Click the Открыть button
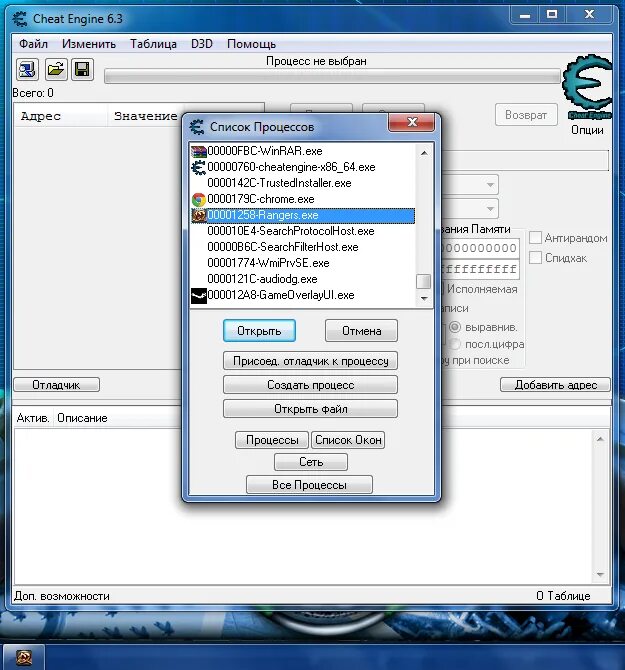This screenshot has height=670, width=625. (x=259, y=331)
